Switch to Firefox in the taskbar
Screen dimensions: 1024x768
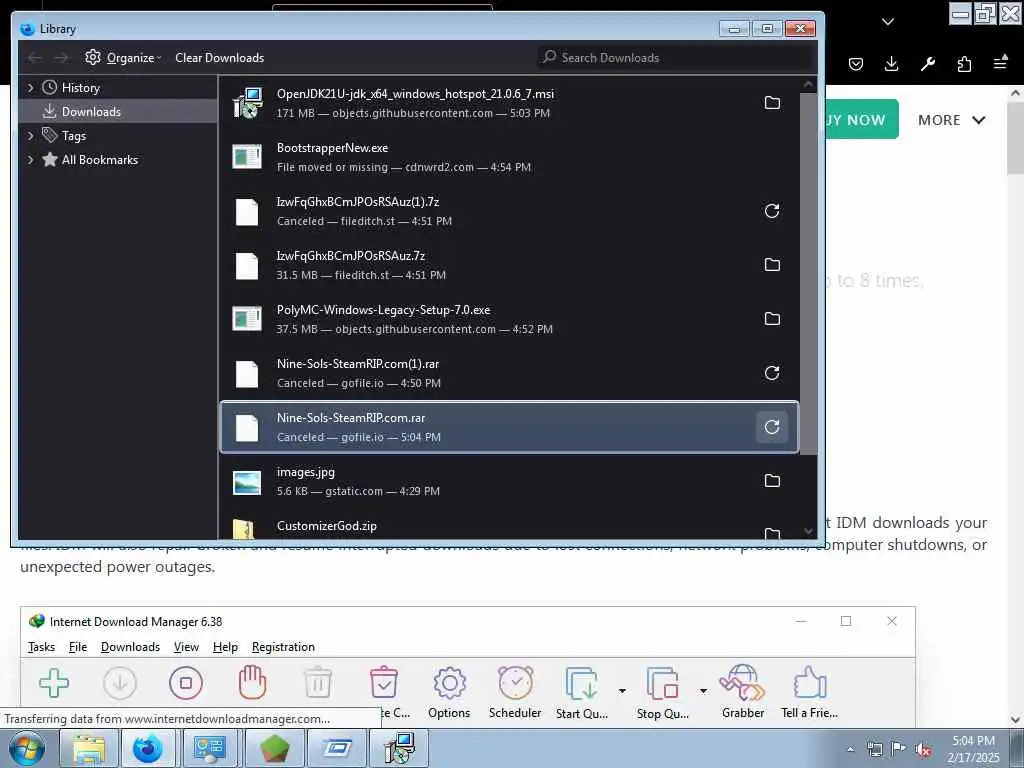click(148, 749)
